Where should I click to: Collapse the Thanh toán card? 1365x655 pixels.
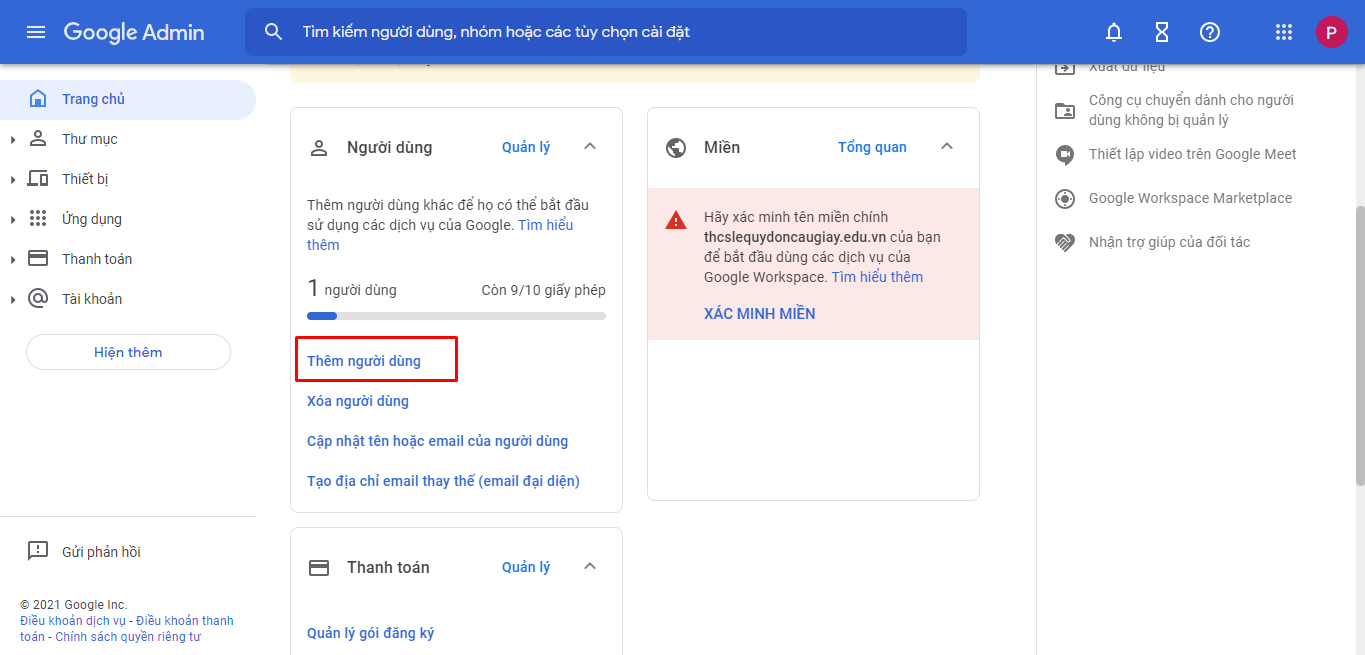tap(590, 567)
